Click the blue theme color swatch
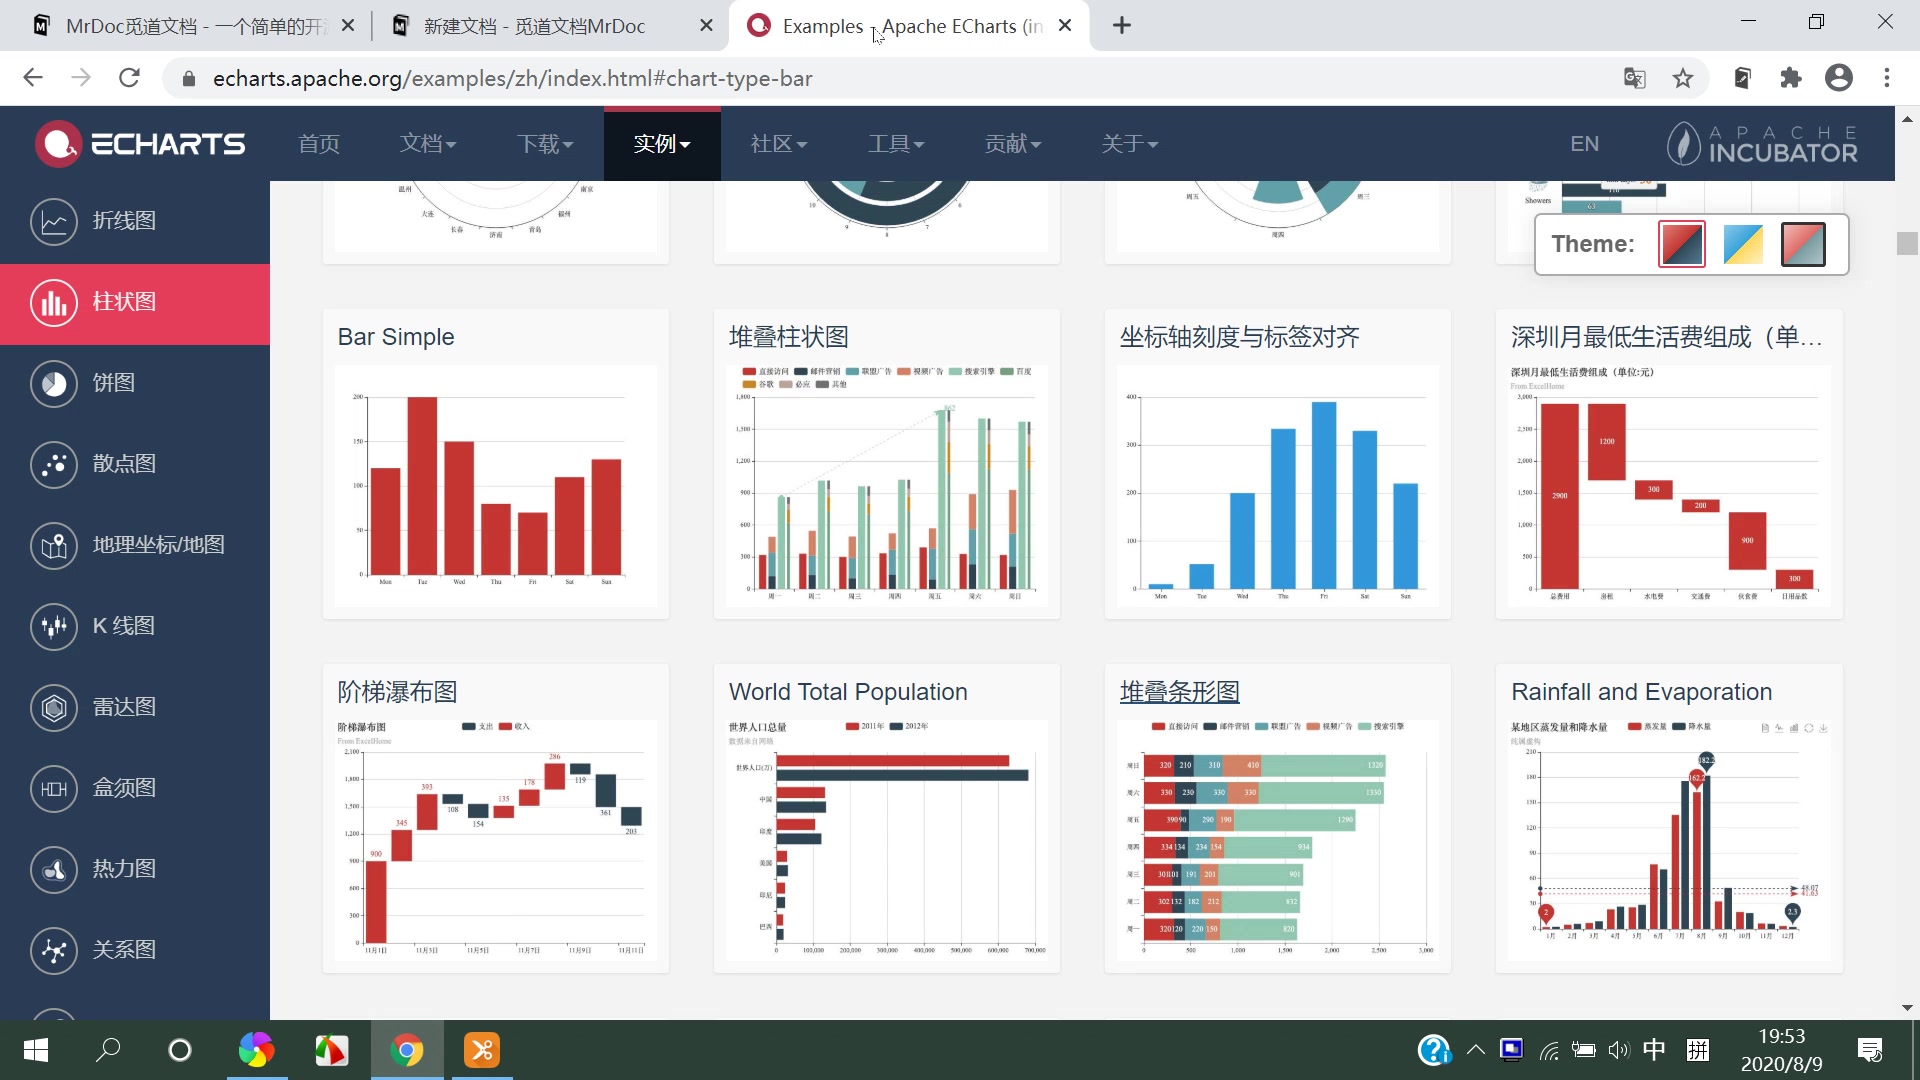Image resolution: width=1920 pixels, height=1080 pixels. pyautogui.click(x=1742, y=243)
